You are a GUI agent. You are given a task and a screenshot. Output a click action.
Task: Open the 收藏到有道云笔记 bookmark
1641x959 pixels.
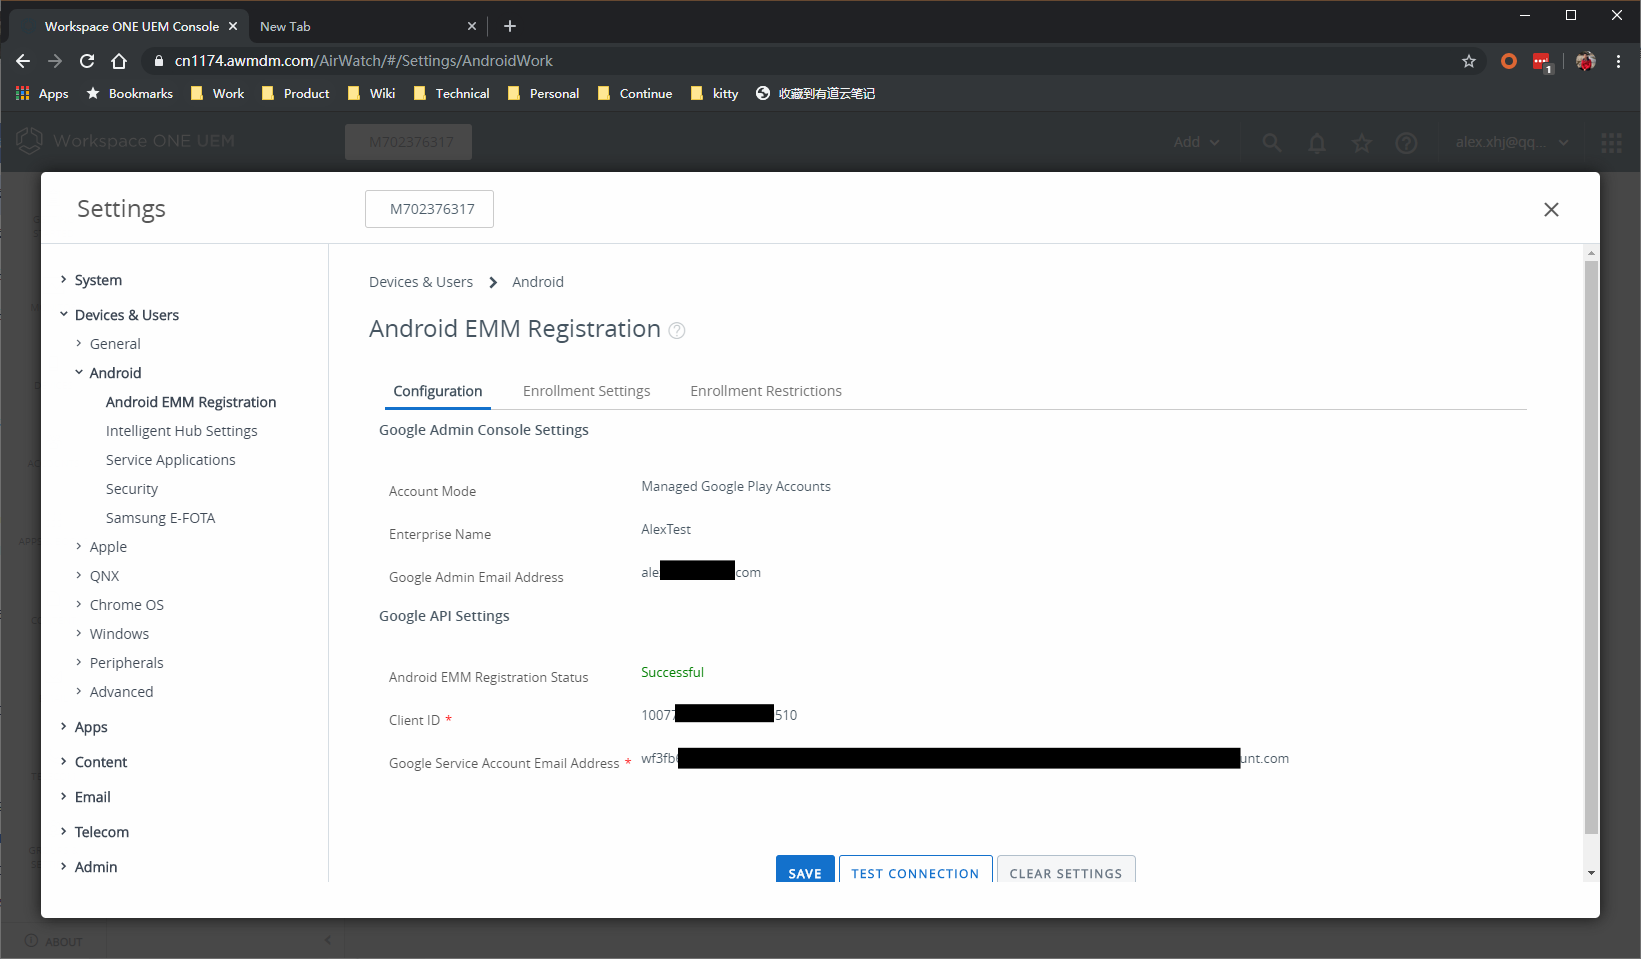pyautogui.click(x=815, y=93)
